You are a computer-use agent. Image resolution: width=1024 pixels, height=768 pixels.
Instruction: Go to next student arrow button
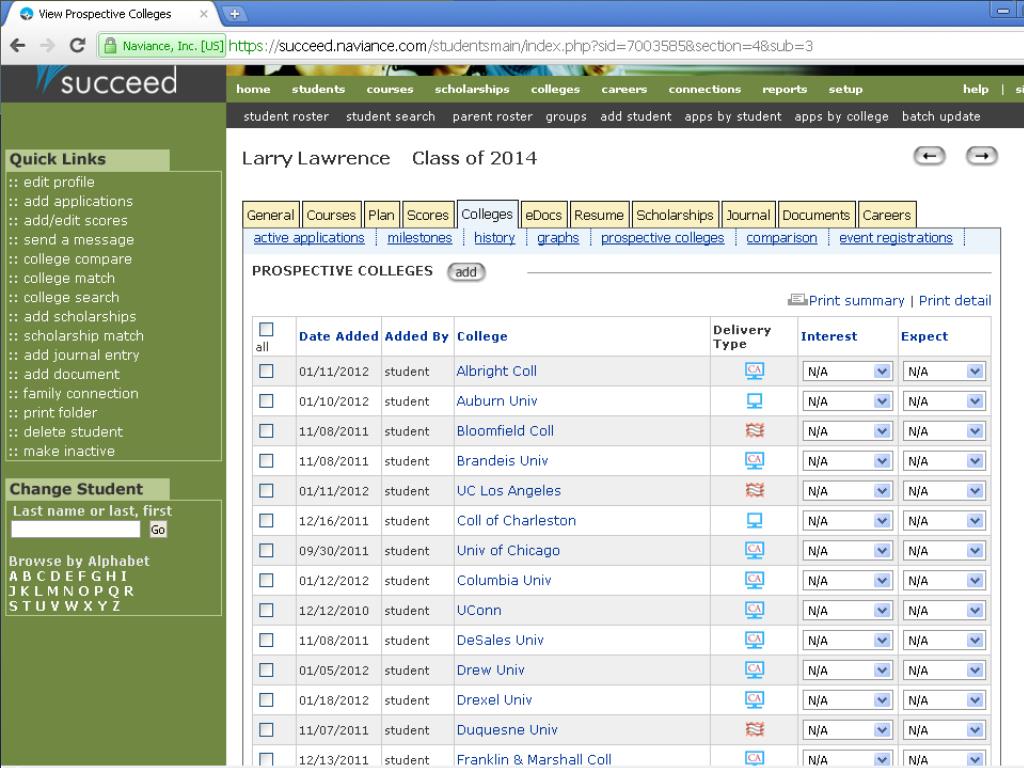pos(982,156)
